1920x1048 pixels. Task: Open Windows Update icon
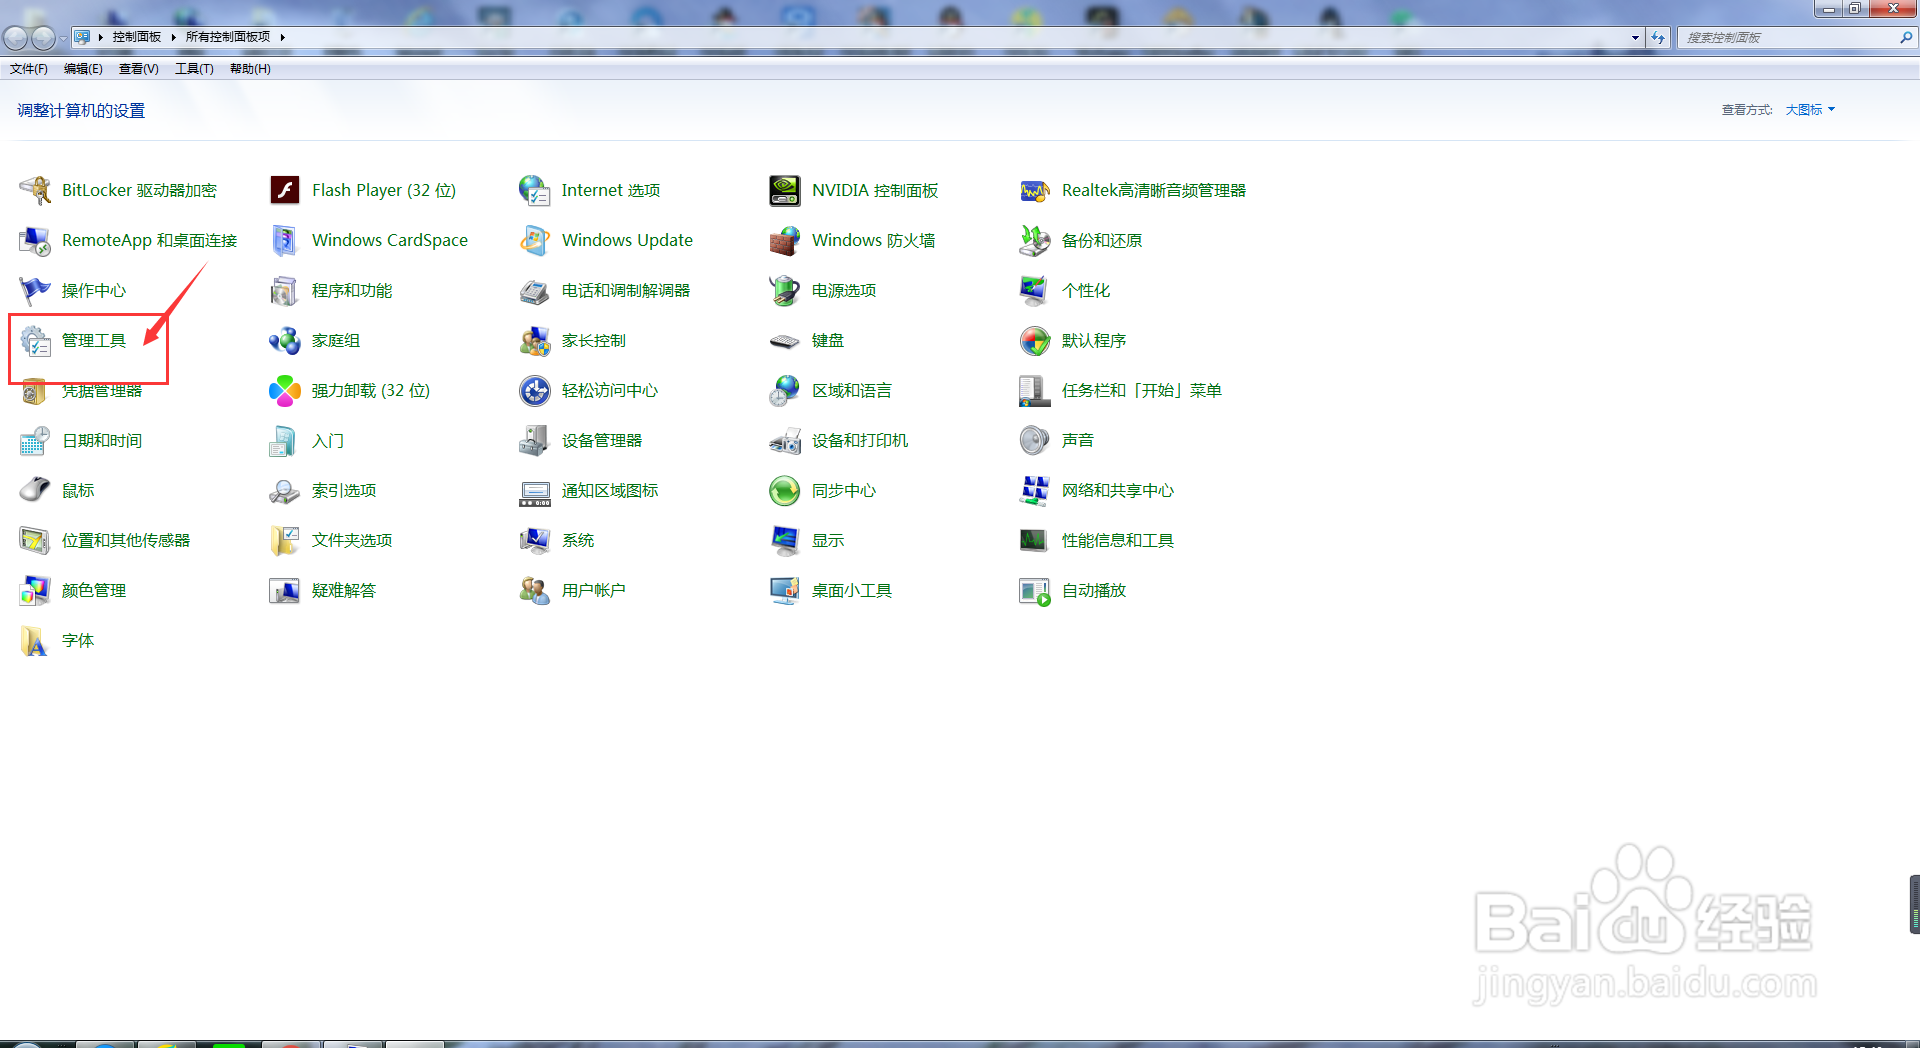point(535,240)
